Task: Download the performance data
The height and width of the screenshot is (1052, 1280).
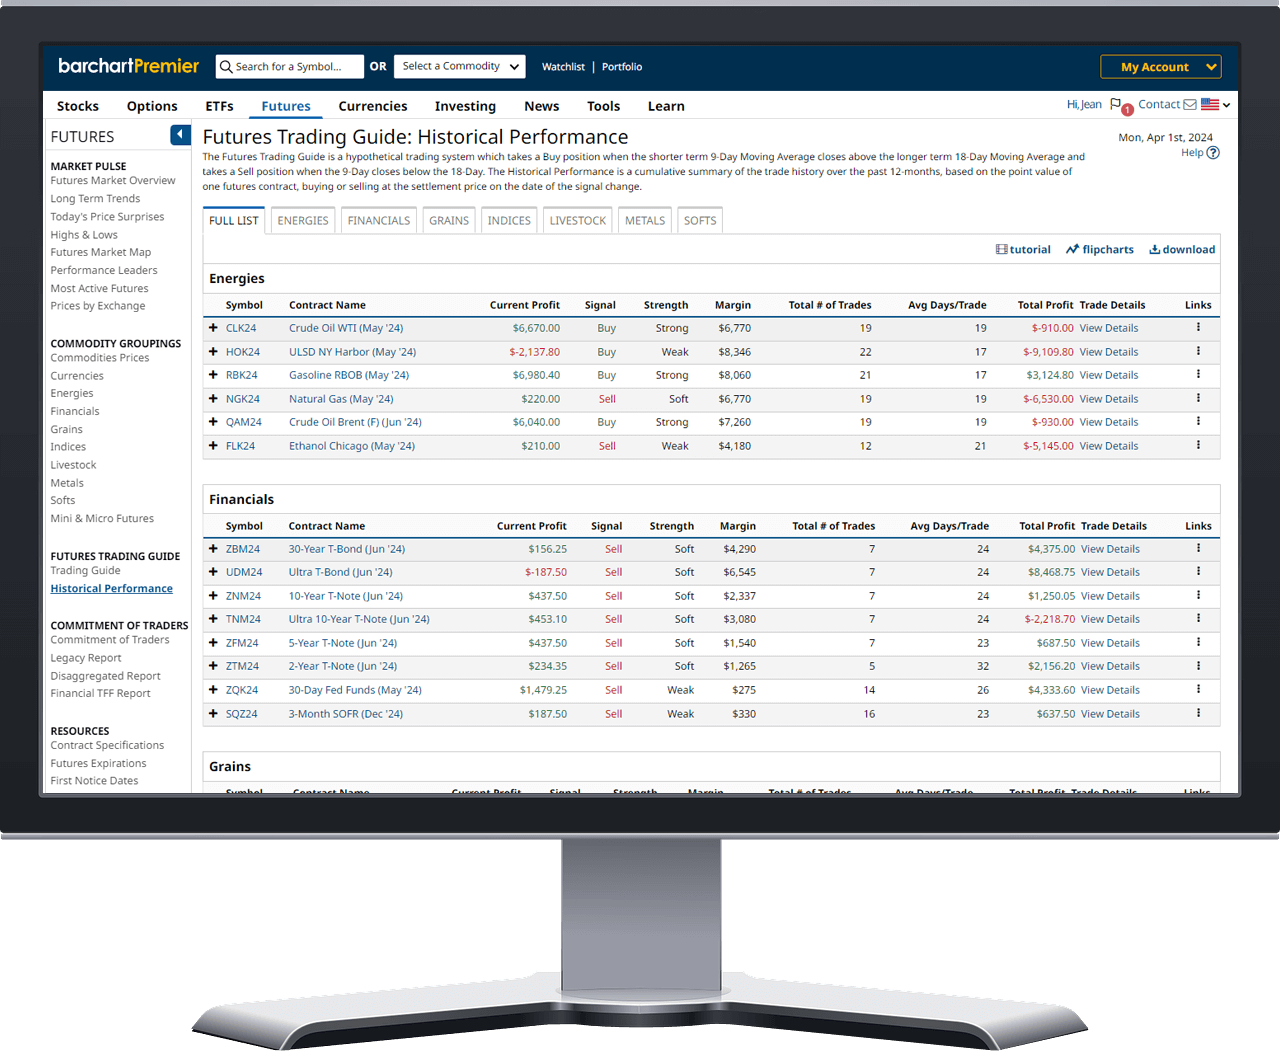Action: pos(1182,250)
